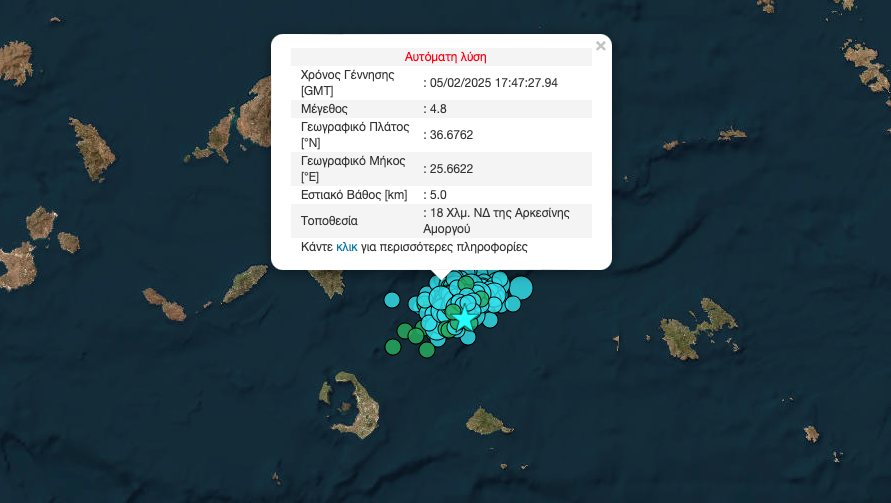Click the red 'Αυτόματη λύση' header
This screenshot has width=891, height=503.
pyautogui.click(x=445, y=57)
